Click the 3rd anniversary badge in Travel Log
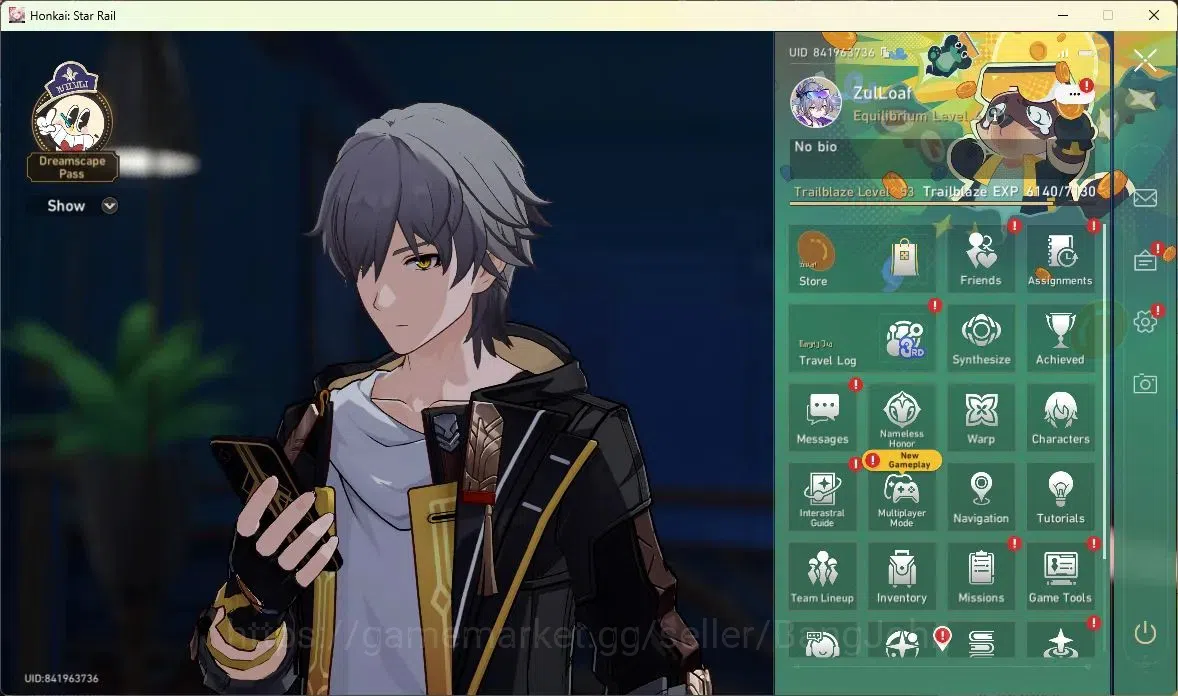This screenshot has height=696, width=1178. (x=905, y=339)
